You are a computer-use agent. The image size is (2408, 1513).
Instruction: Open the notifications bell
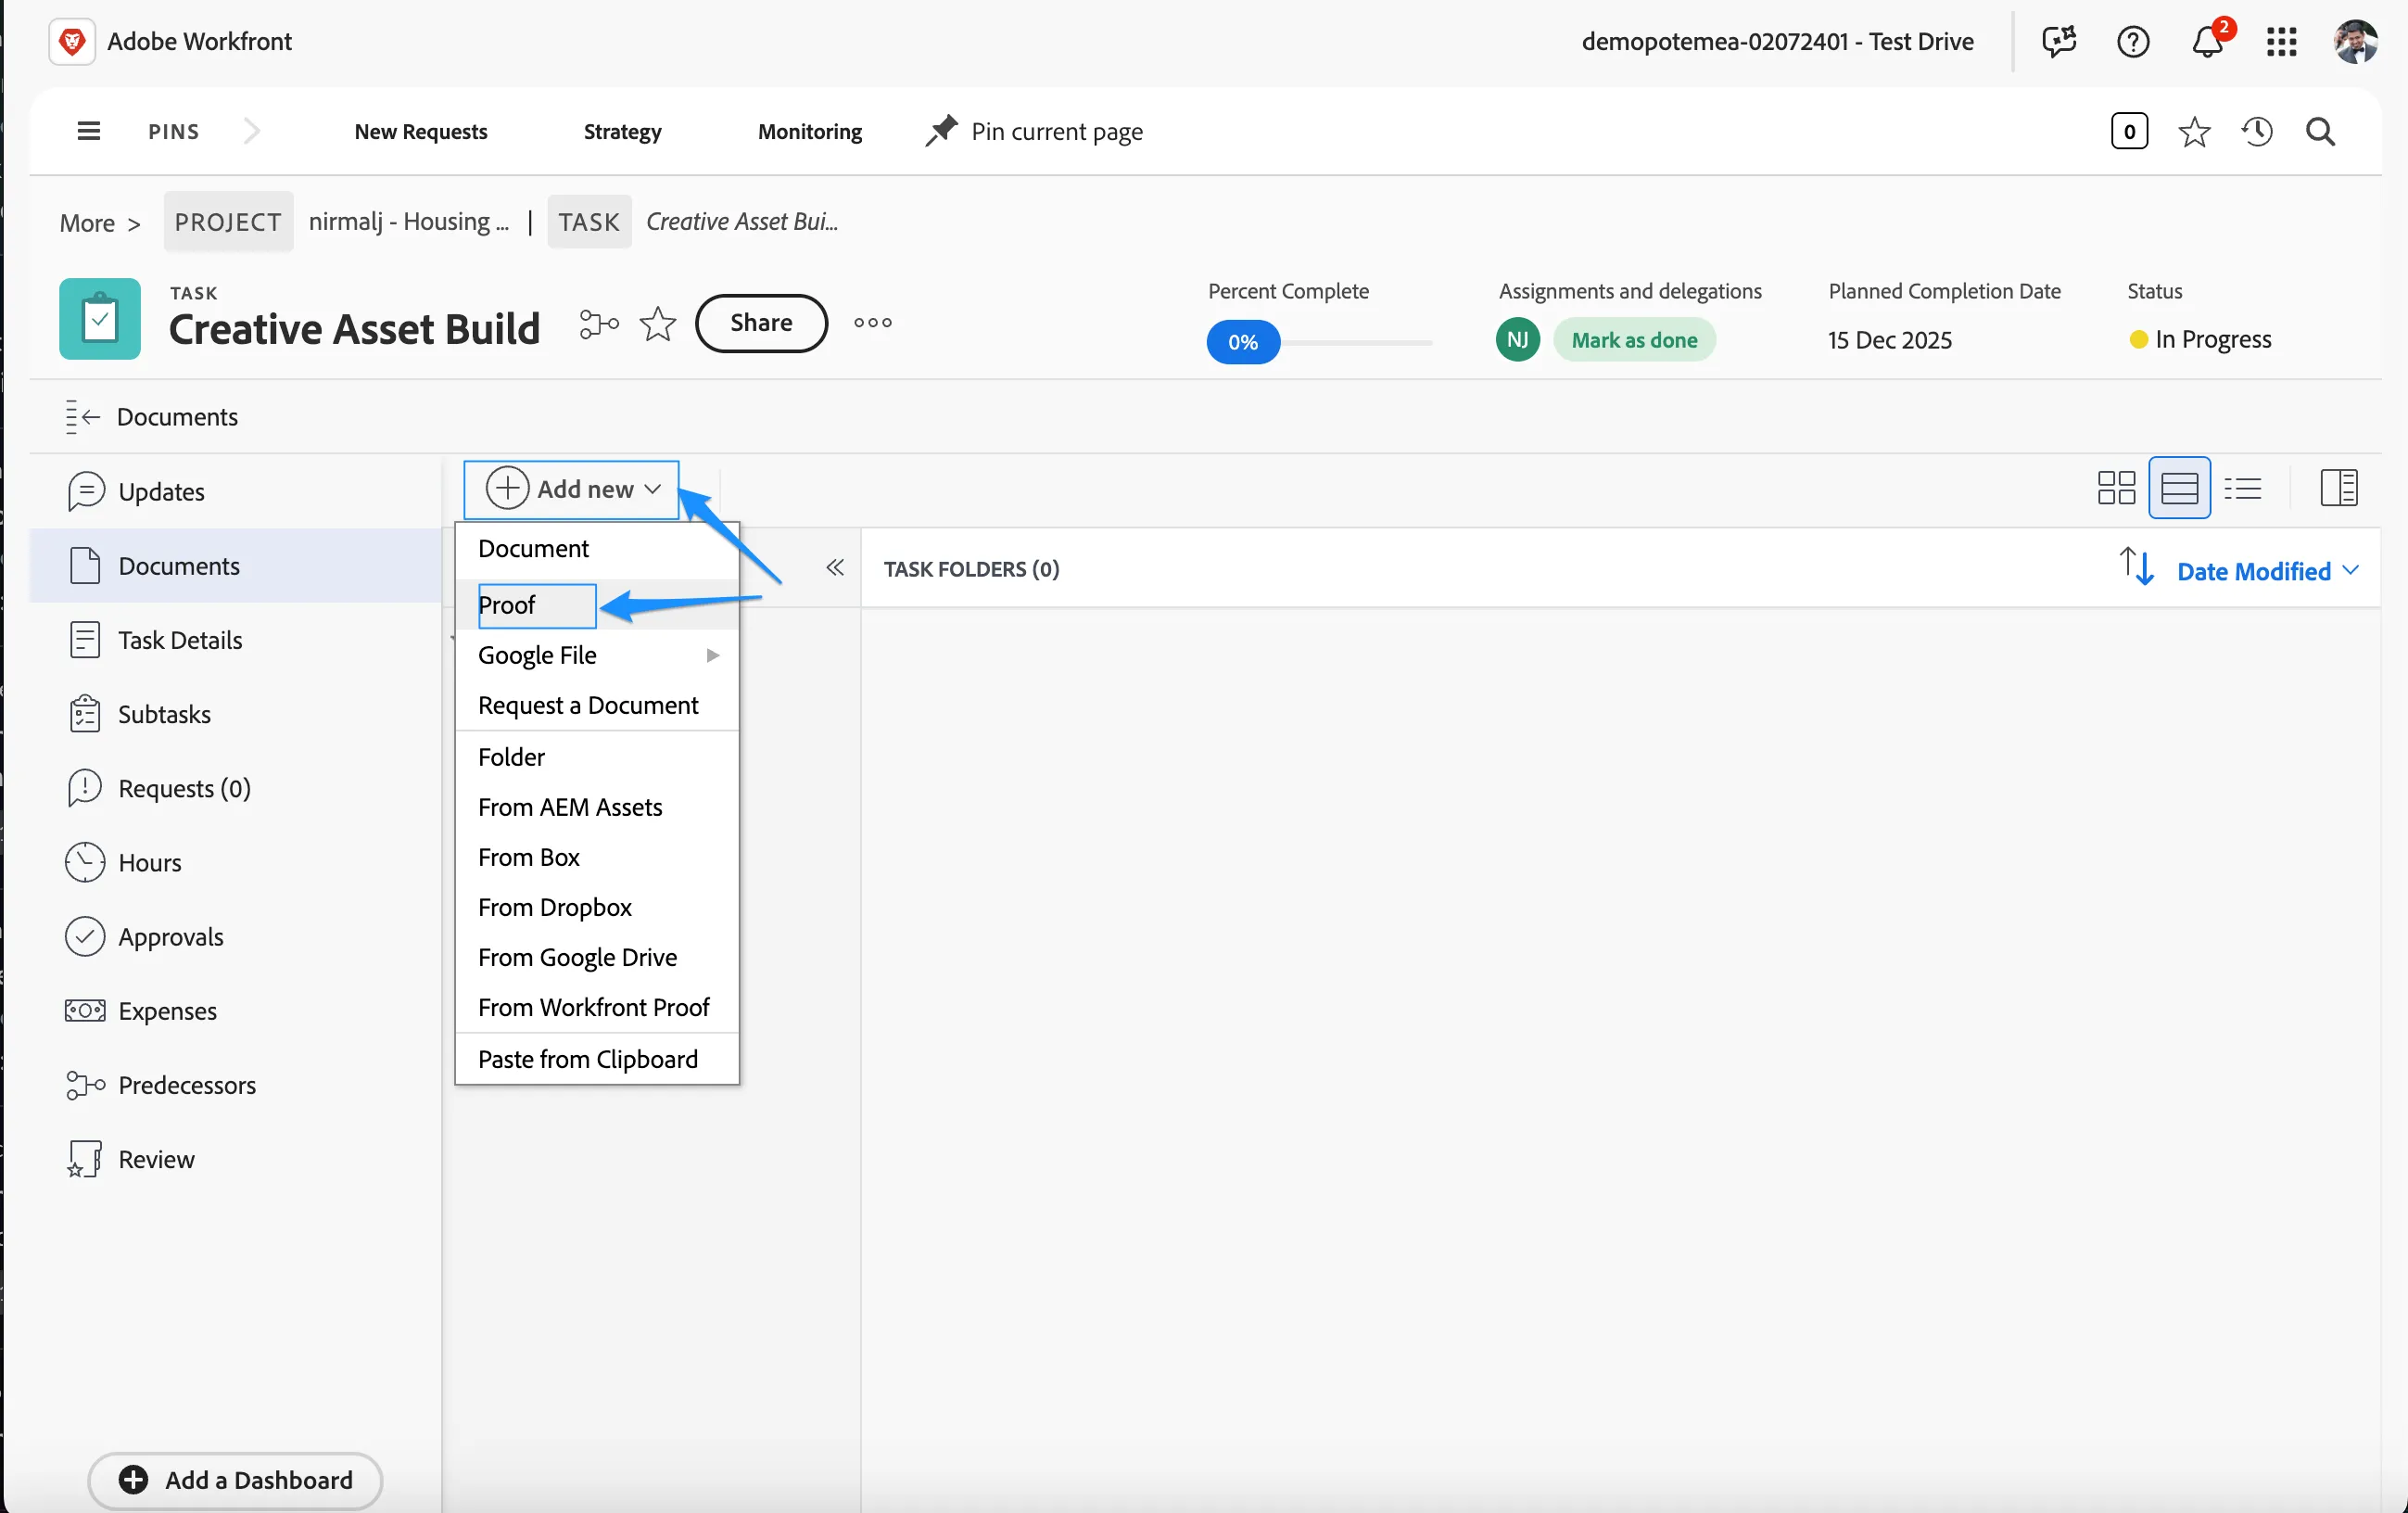pyautogui.click(x=2208, y=41)
